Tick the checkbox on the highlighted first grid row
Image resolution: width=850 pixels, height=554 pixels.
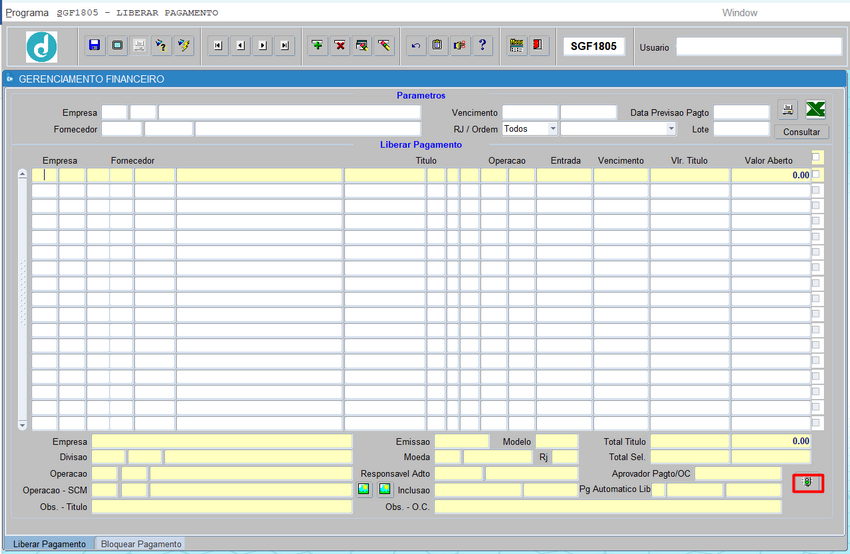[x=817, y=175]
